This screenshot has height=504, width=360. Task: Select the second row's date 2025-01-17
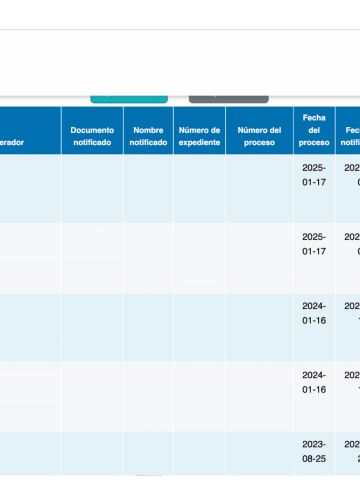[314, 244]
